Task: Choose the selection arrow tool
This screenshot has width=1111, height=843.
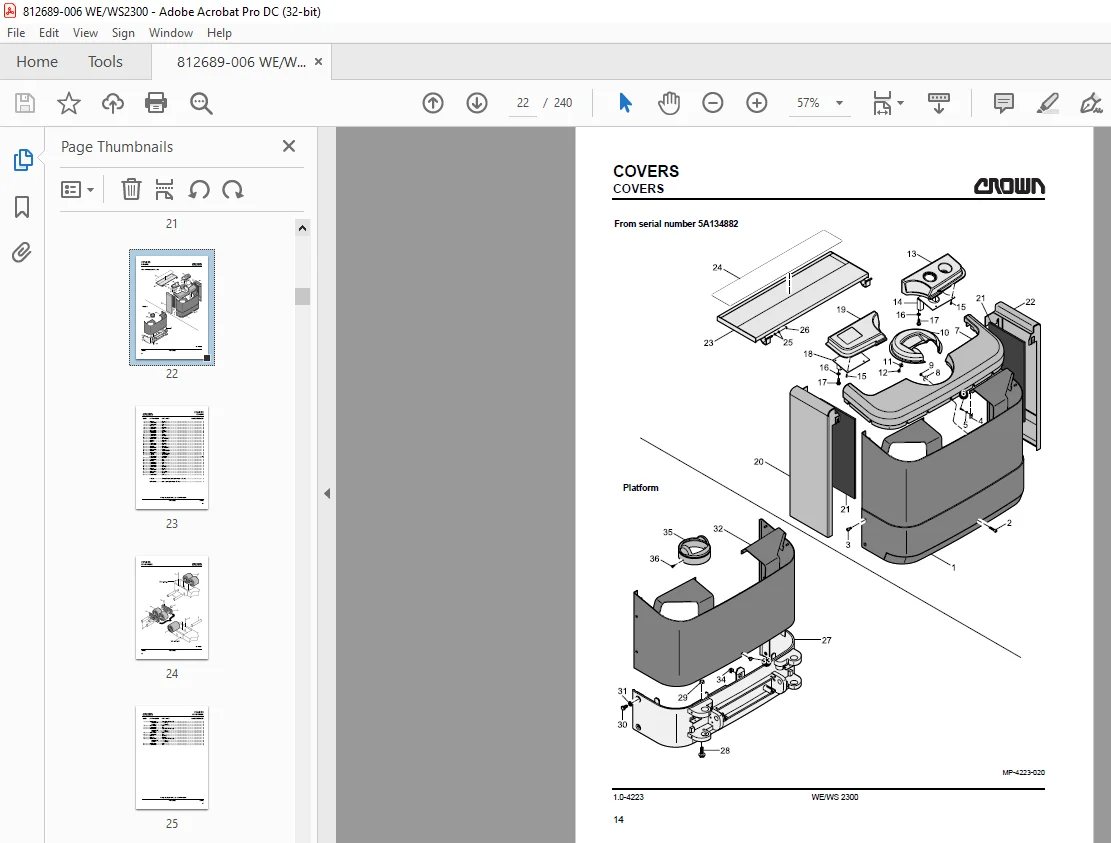Action: pyautogui.click(x=625, y=103)
